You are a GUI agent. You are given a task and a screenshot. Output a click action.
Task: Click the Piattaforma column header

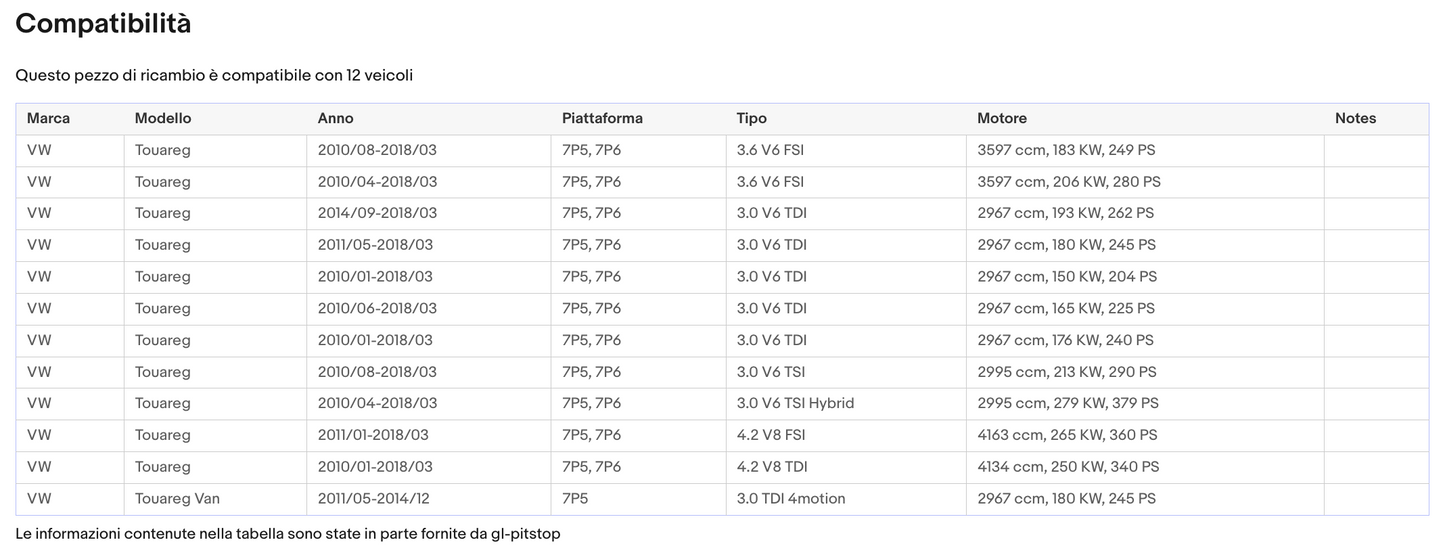tap(602, 118)
